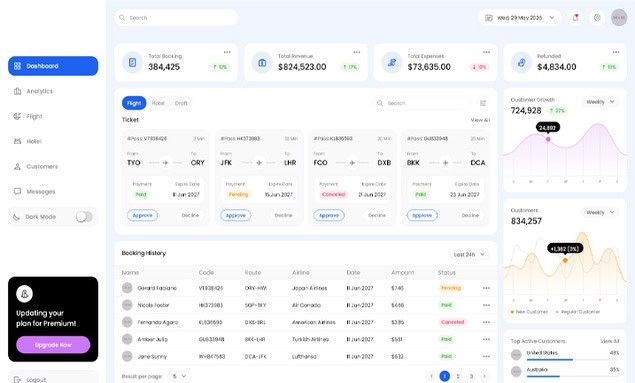Click the Upgrade Now button
The width and height of the screenshot is (635, 383).
(x=53, y=345)
